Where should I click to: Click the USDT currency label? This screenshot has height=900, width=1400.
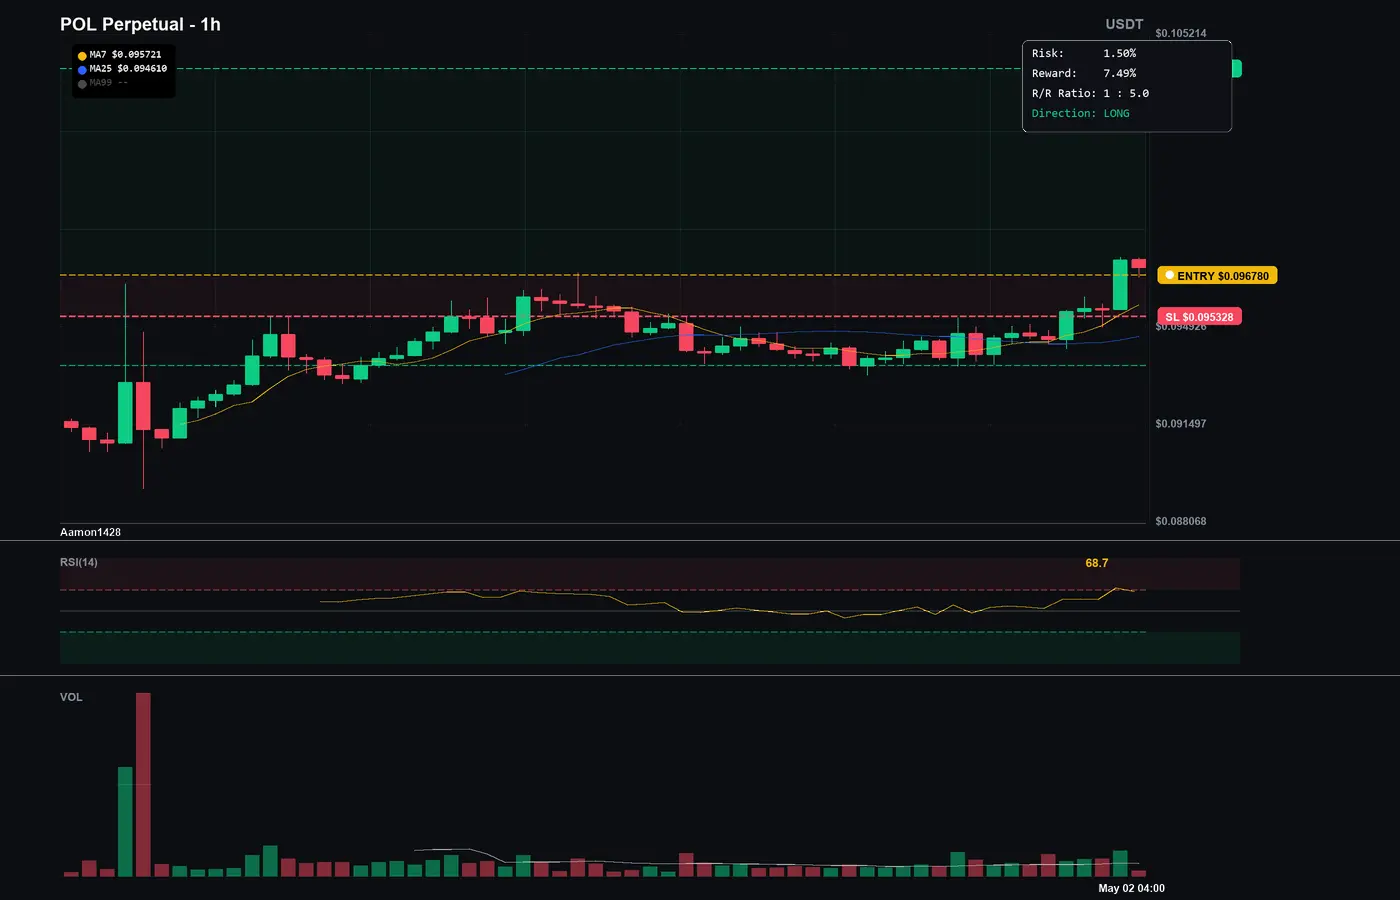click(x=1124, y=24)
